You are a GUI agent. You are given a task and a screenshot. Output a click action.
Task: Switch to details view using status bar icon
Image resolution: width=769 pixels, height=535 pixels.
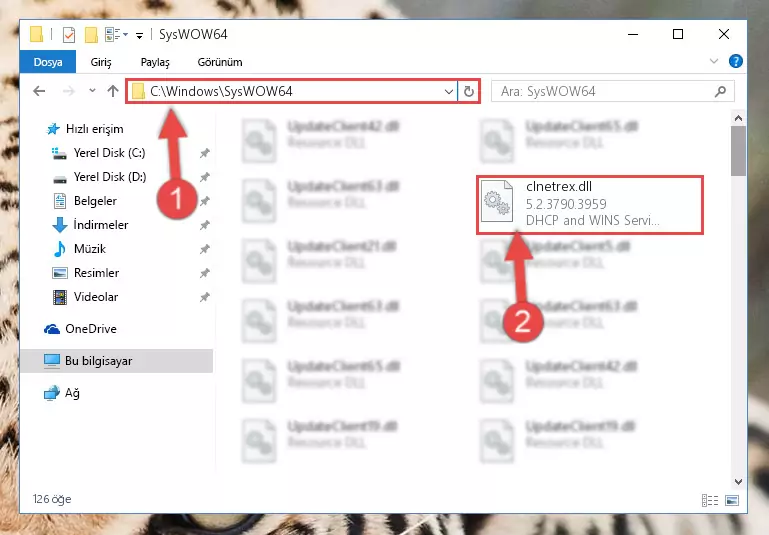tap(710, 500)
